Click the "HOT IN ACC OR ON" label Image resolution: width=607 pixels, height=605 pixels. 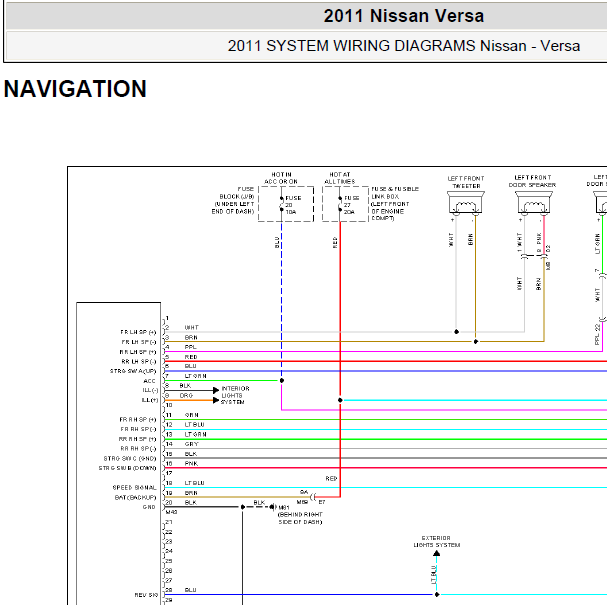click(x=281, y=178)
